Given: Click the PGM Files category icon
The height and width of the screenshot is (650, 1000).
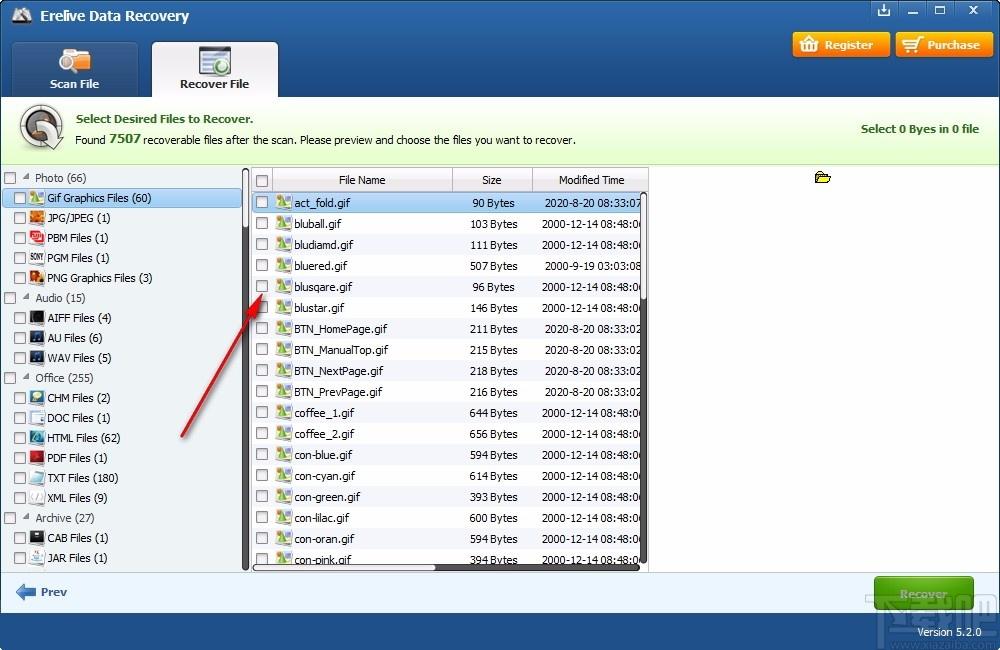Looking at the screenshot, I should click(37, 258).
